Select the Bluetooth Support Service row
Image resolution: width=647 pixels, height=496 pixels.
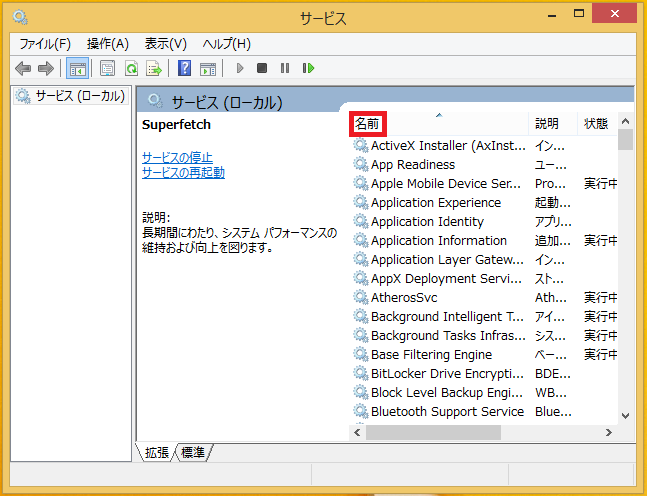(x=485, y=411)
